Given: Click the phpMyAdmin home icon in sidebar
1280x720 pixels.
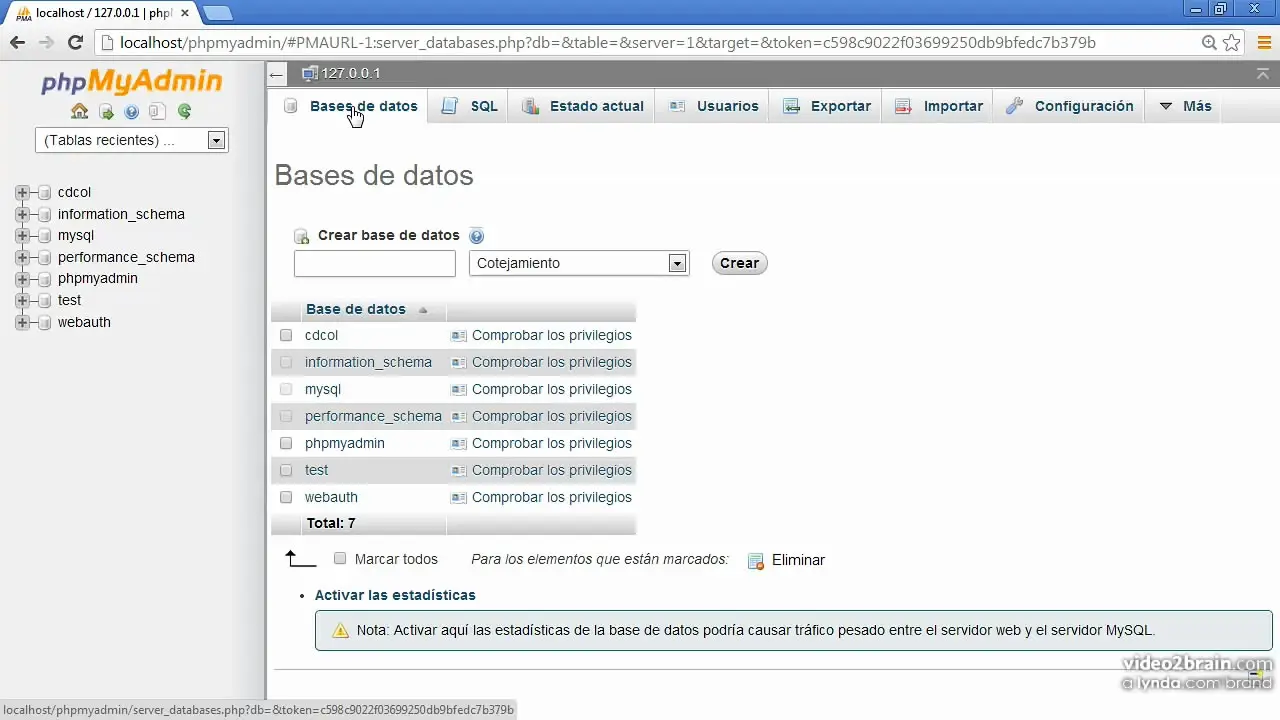Looking at the screenshot, I should click(x=79, y=111).
